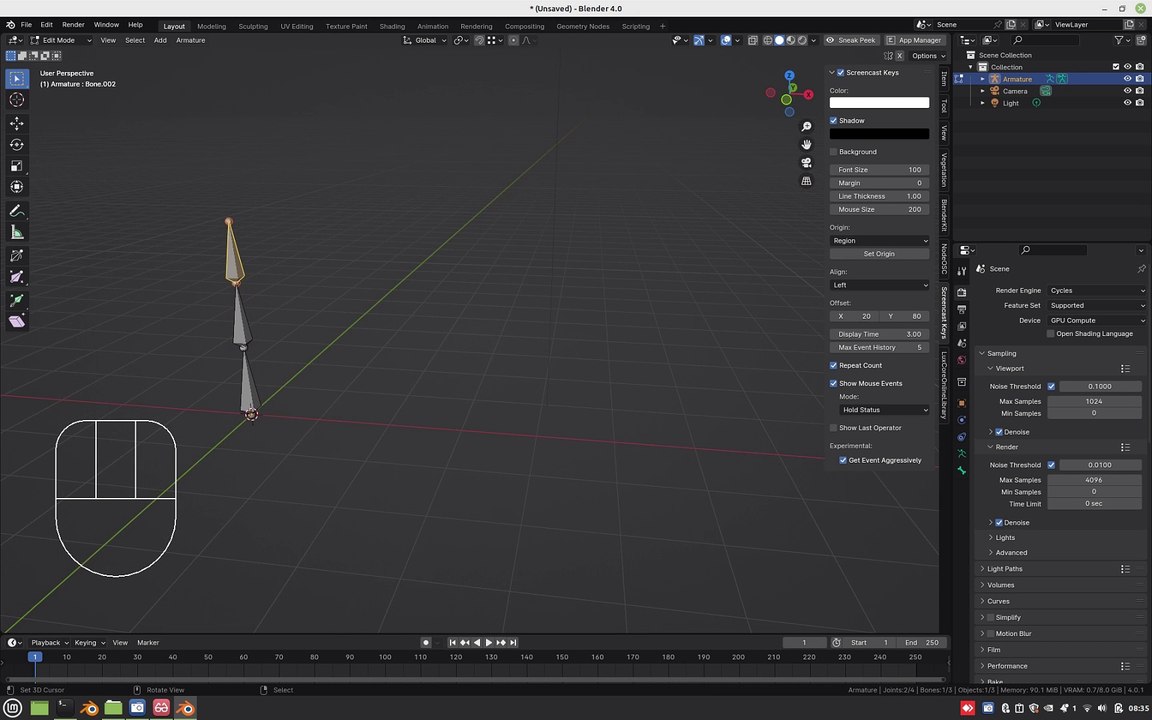Screen dimensions: 1152x720
Task: Enable Show Last Operator checkbox
Action: coord(834,428)
